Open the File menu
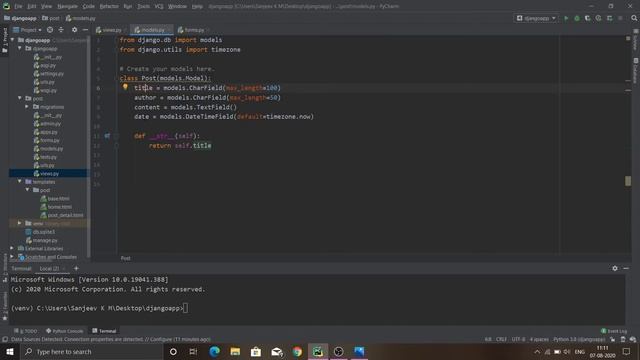This screenshot has width=640, height=360. (18, 6)
